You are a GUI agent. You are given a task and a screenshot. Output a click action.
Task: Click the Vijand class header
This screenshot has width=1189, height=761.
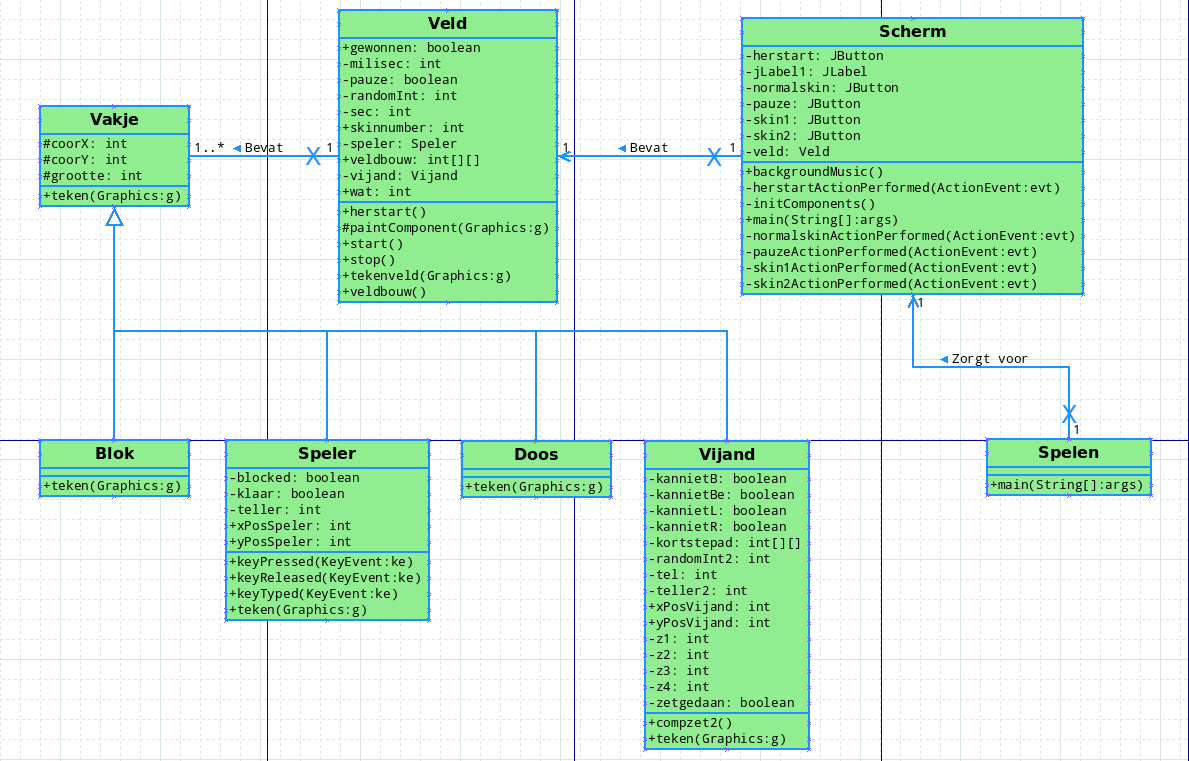click(727, 454)
